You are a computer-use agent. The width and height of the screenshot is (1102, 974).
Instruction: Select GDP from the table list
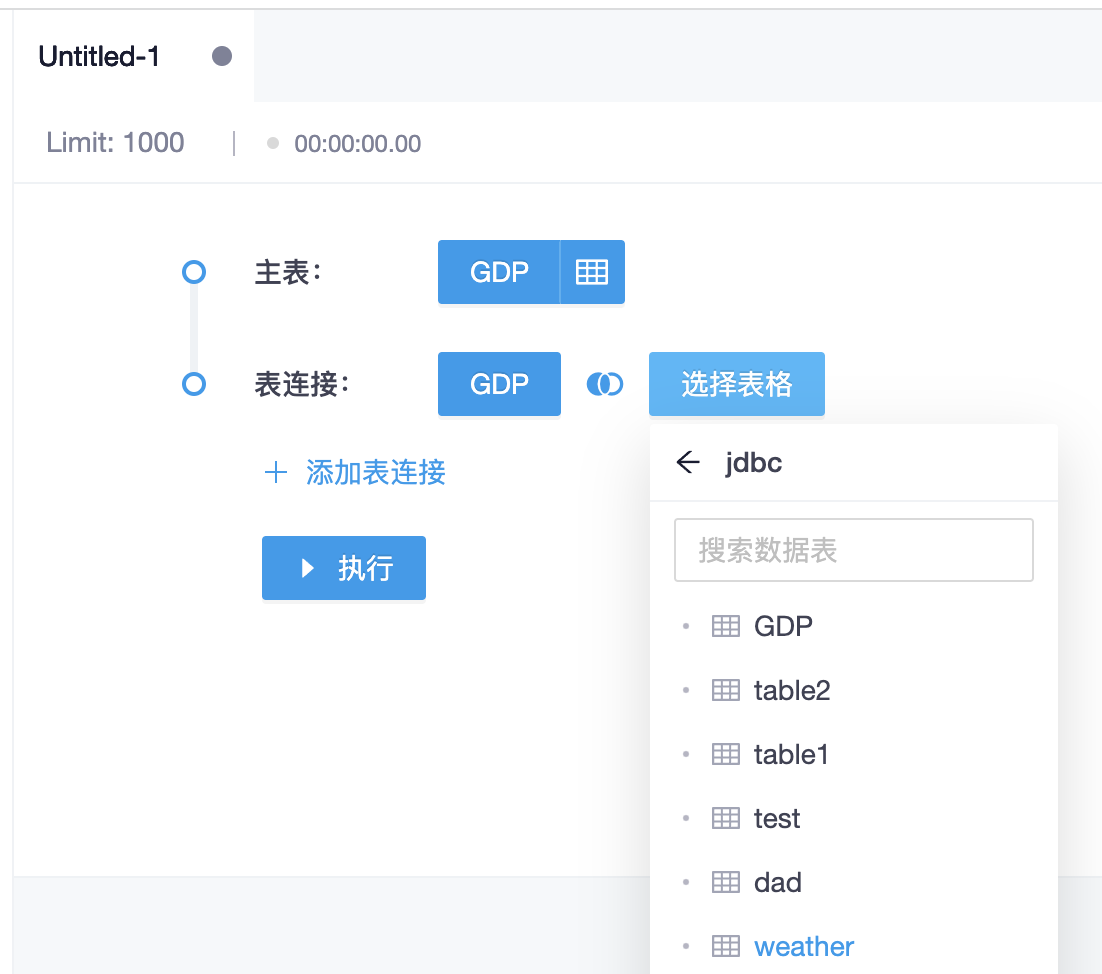(x=783, y=626)
